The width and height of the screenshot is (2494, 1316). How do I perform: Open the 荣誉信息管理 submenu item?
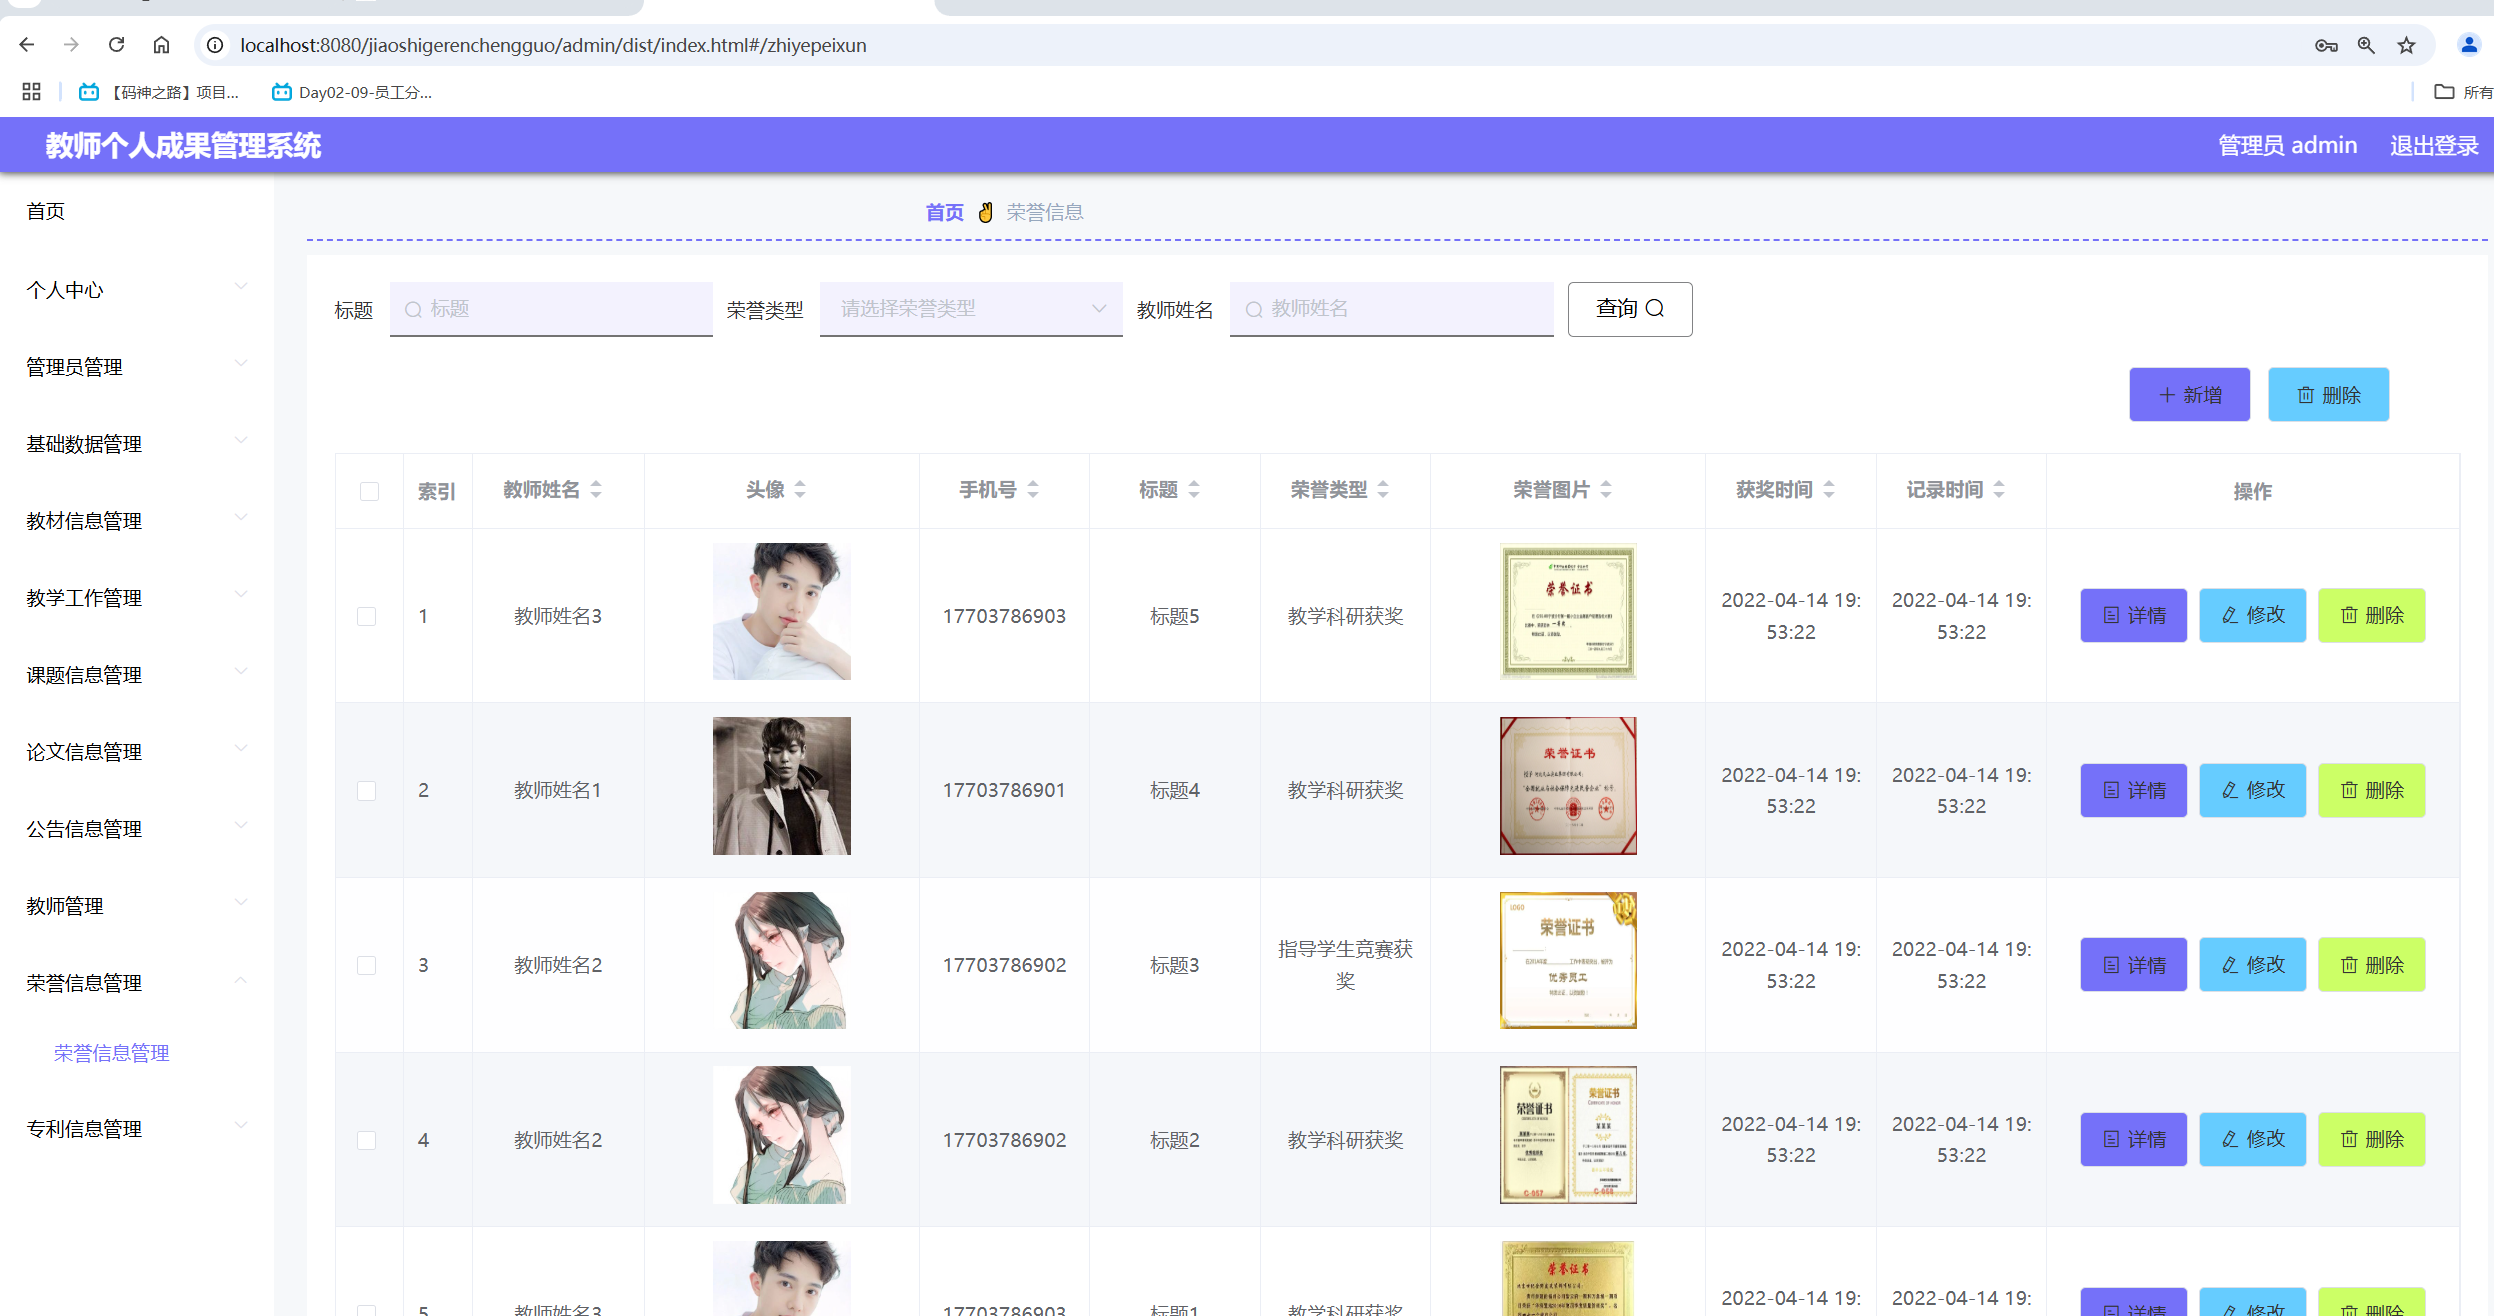tap(111, 1053)
